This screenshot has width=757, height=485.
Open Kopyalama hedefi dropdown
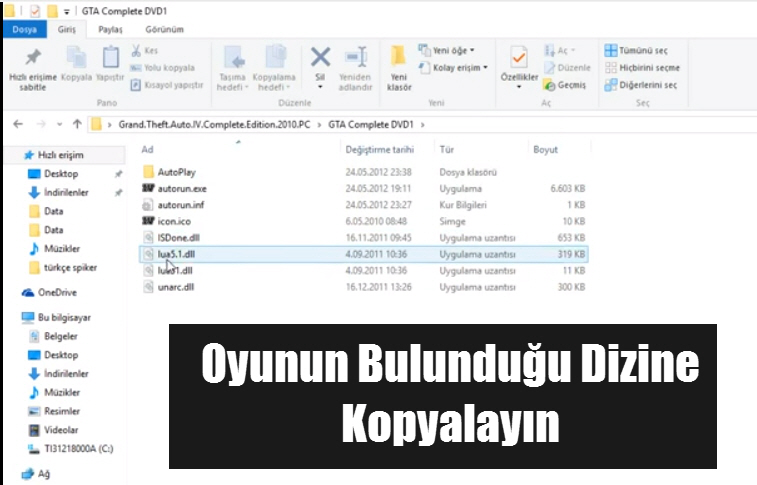pyautogui.click(x=274, y=69)
